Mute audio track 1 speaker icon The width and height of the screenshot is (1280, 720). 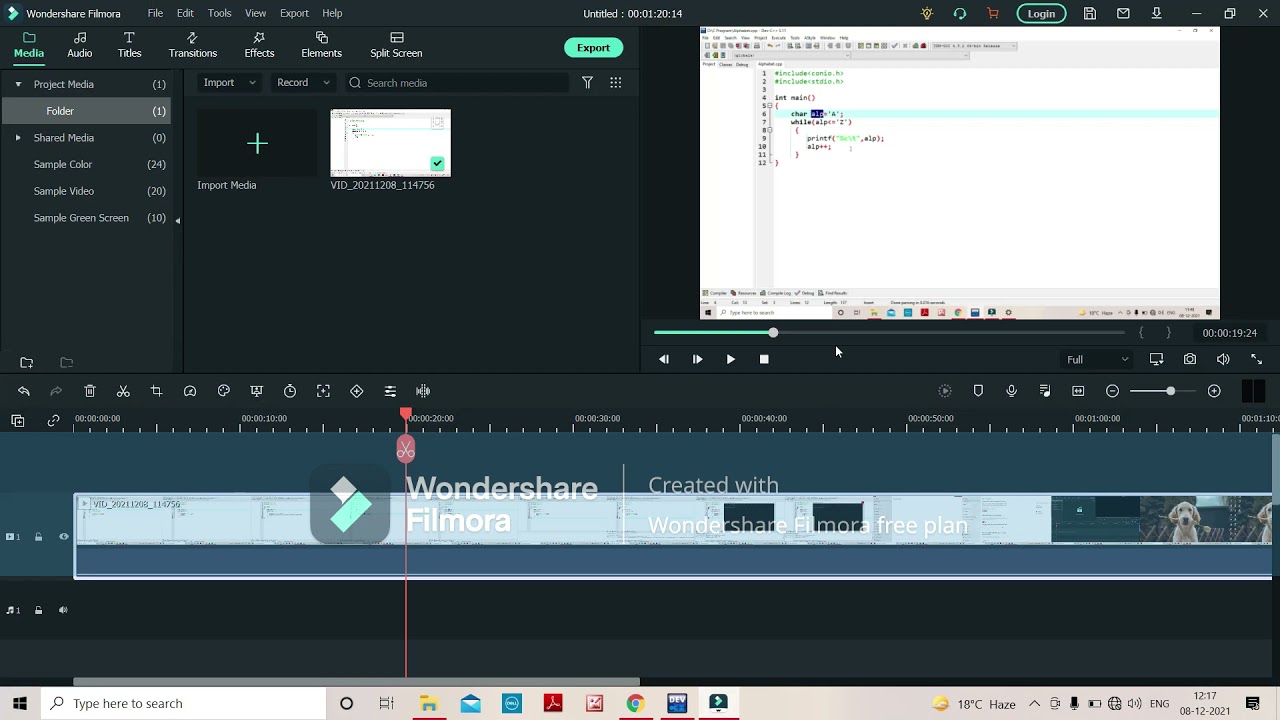63,610
